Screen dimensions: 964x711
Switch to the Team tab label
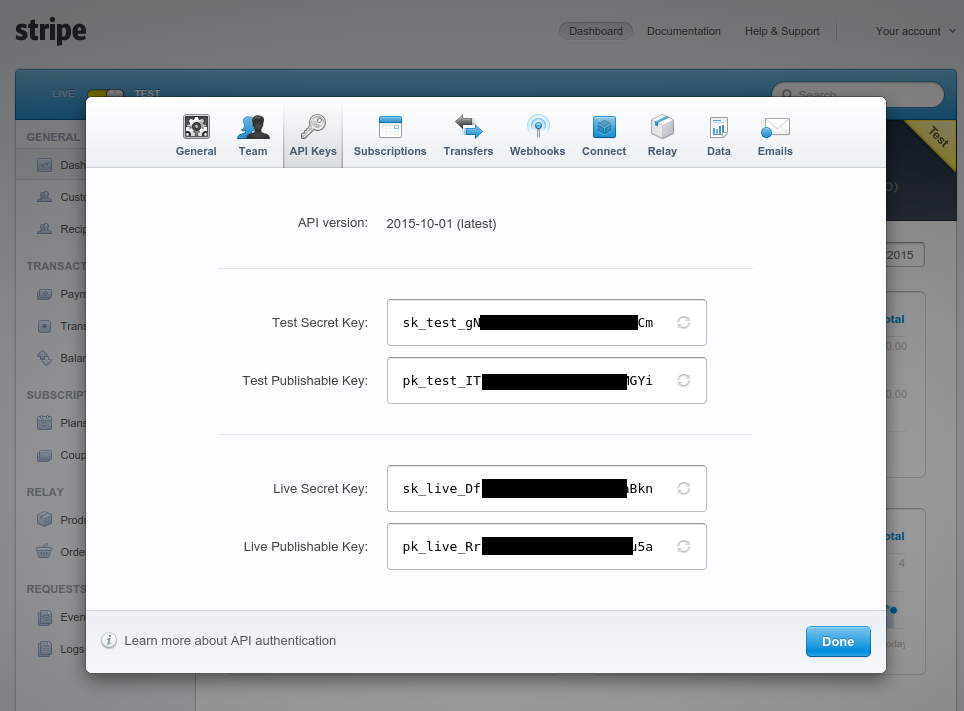tap(253, 151)
